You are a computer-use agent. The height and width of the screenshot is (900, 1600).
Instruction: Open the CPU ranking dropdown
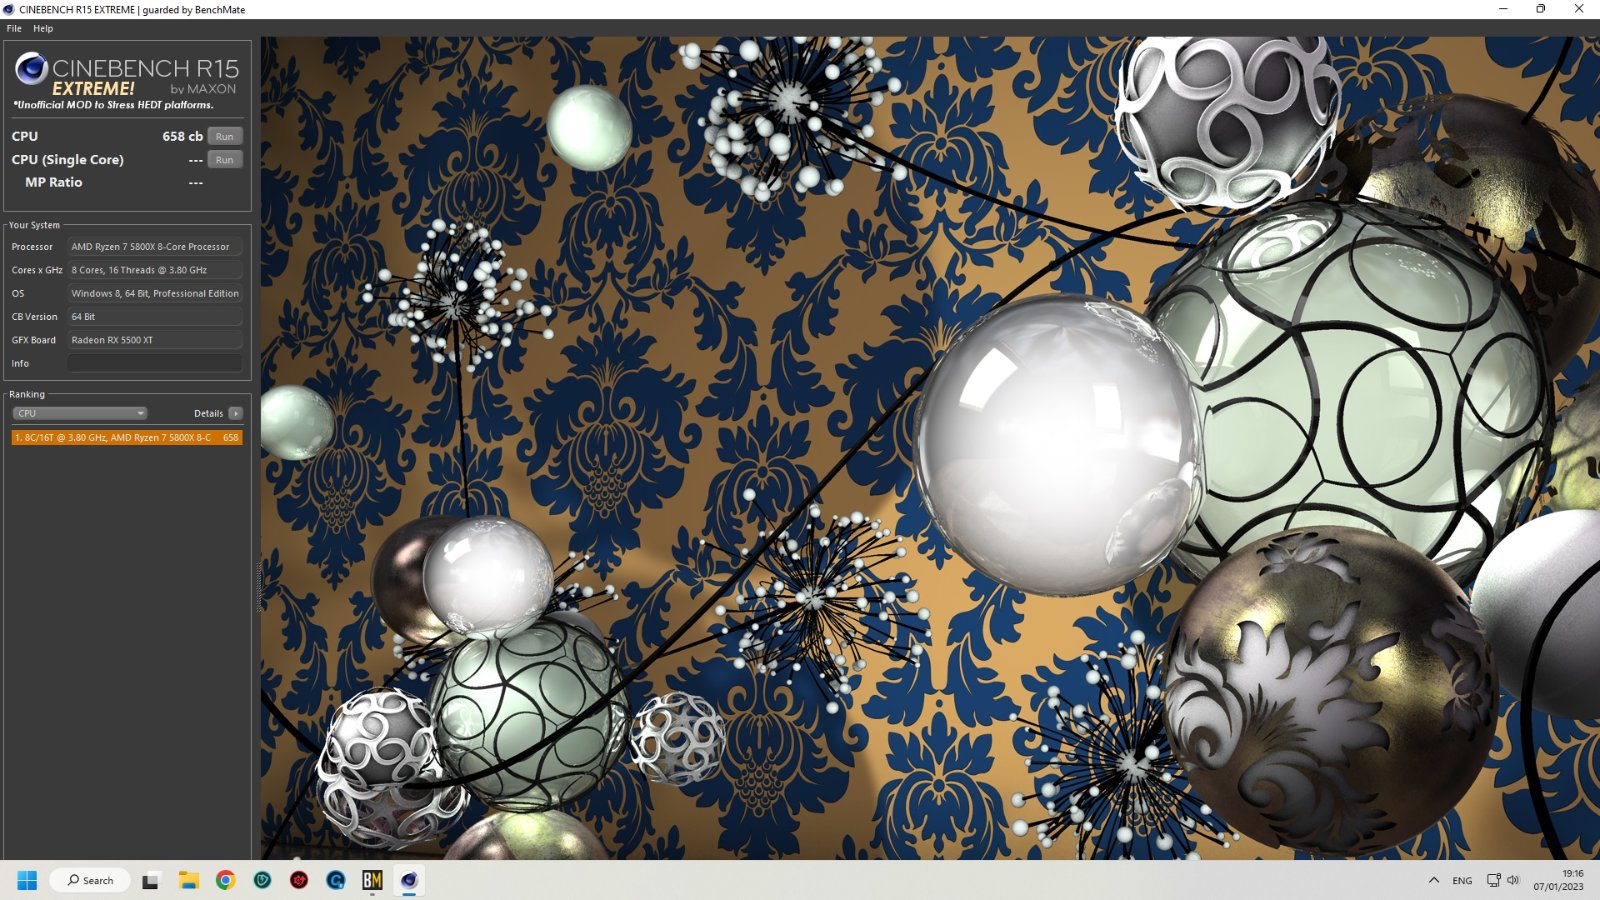[x=80, y=413]
